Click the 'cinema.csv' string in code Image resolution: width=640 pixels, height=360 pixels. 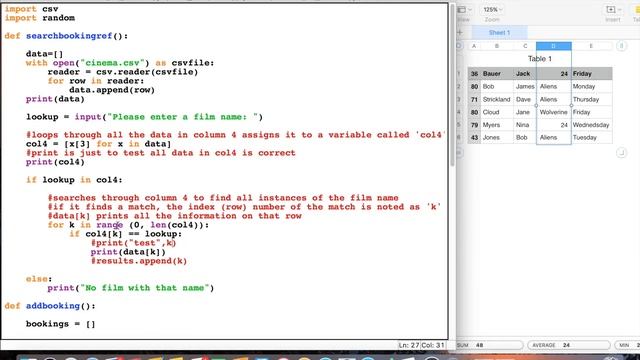(x=112, y=63)
